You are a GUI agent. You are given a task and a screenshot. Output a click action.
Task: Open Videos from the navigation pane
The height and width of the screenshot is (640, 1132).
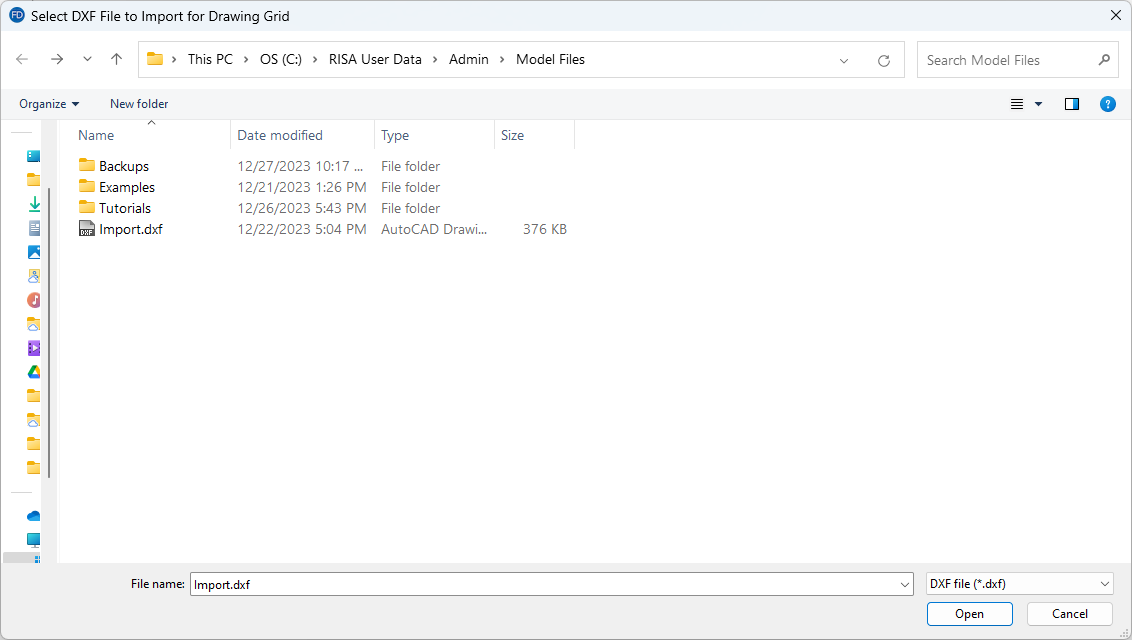pyautogui.click(x=34, y=348)
